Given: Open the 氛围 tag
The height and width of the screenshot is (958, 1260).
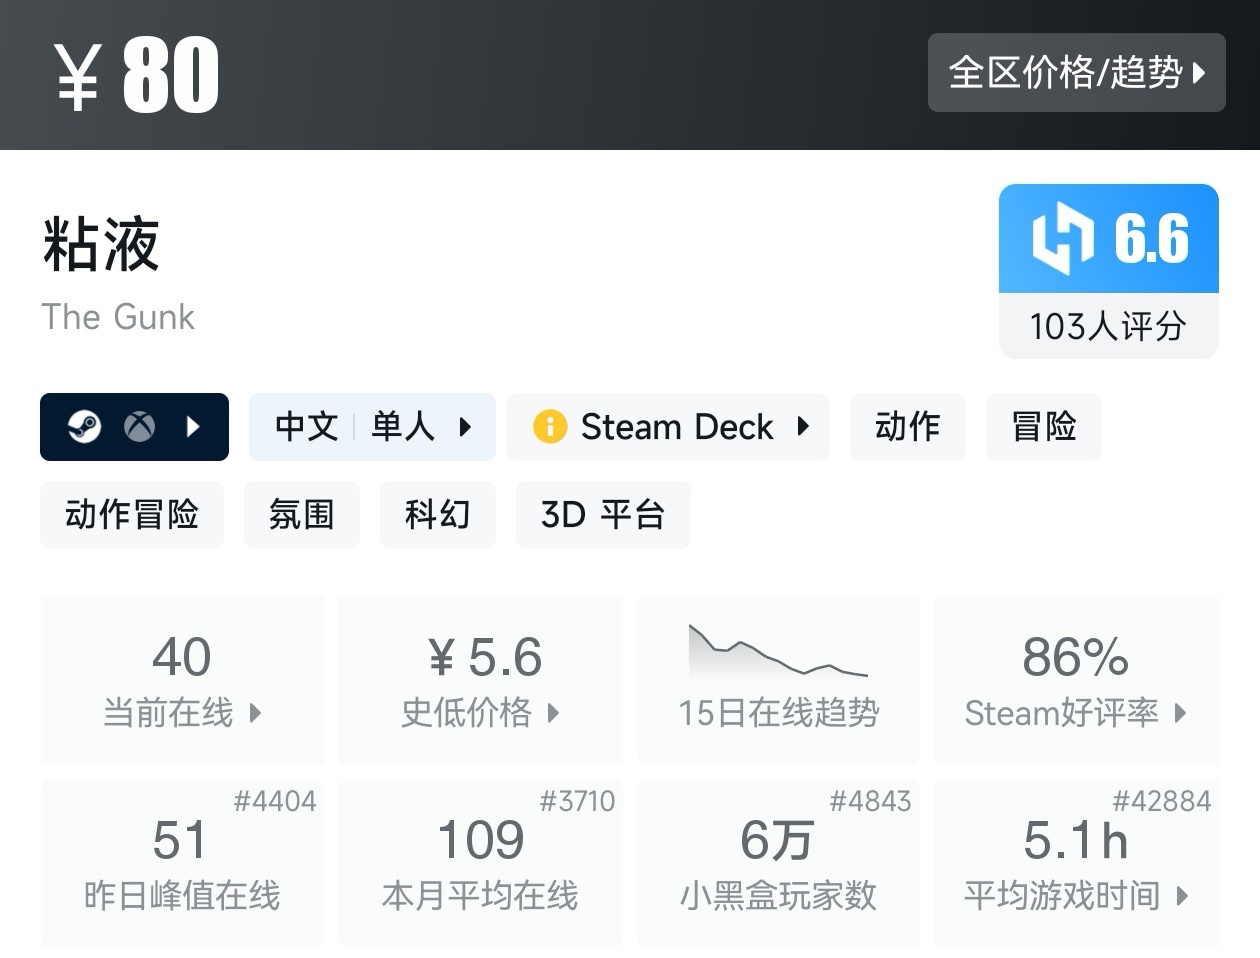Looking at the screenshot, I should [301, 515].
